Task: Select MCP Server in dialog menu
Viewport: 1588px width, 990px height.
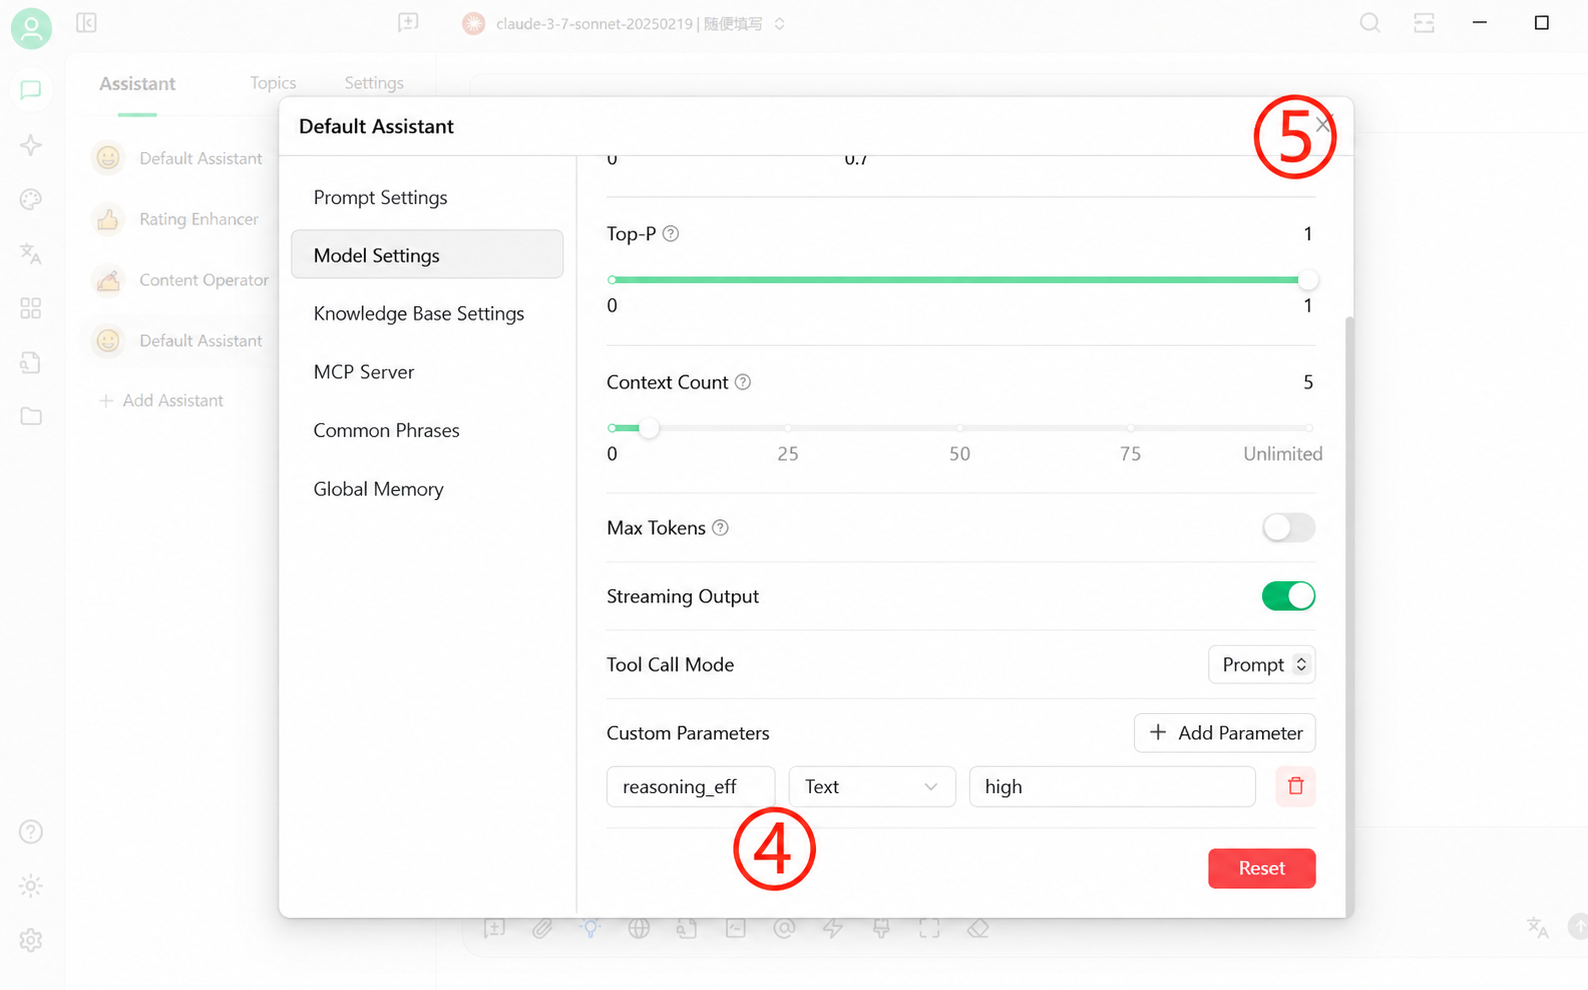Action: 427,372
